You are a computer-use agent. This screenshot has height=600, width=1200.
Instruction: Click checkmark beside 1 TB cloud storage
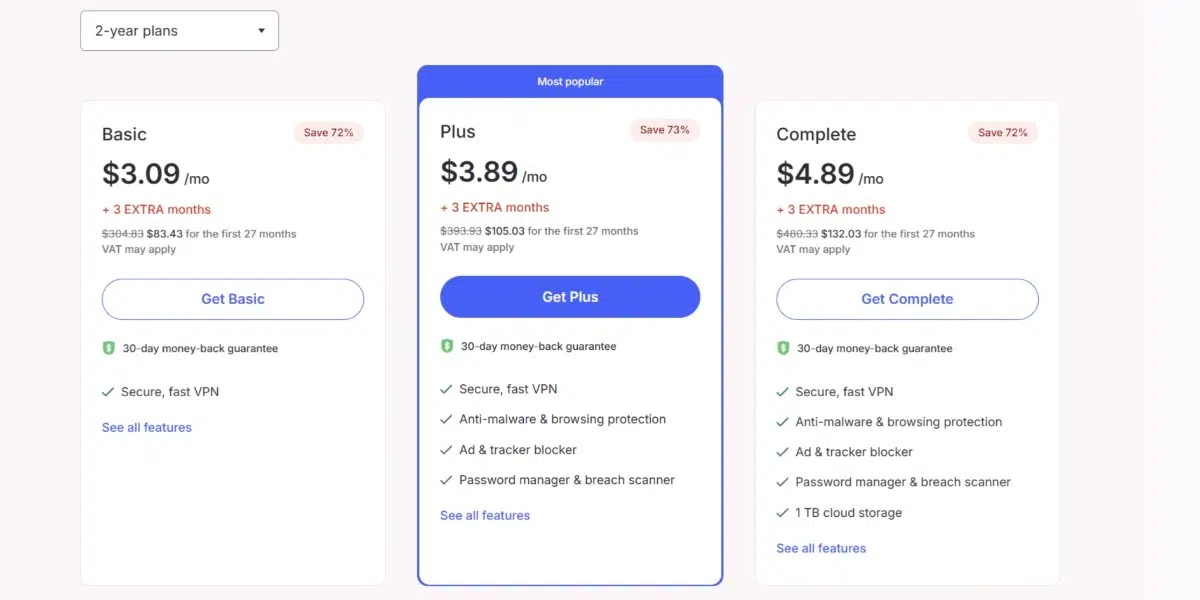(x=782, y=513)
